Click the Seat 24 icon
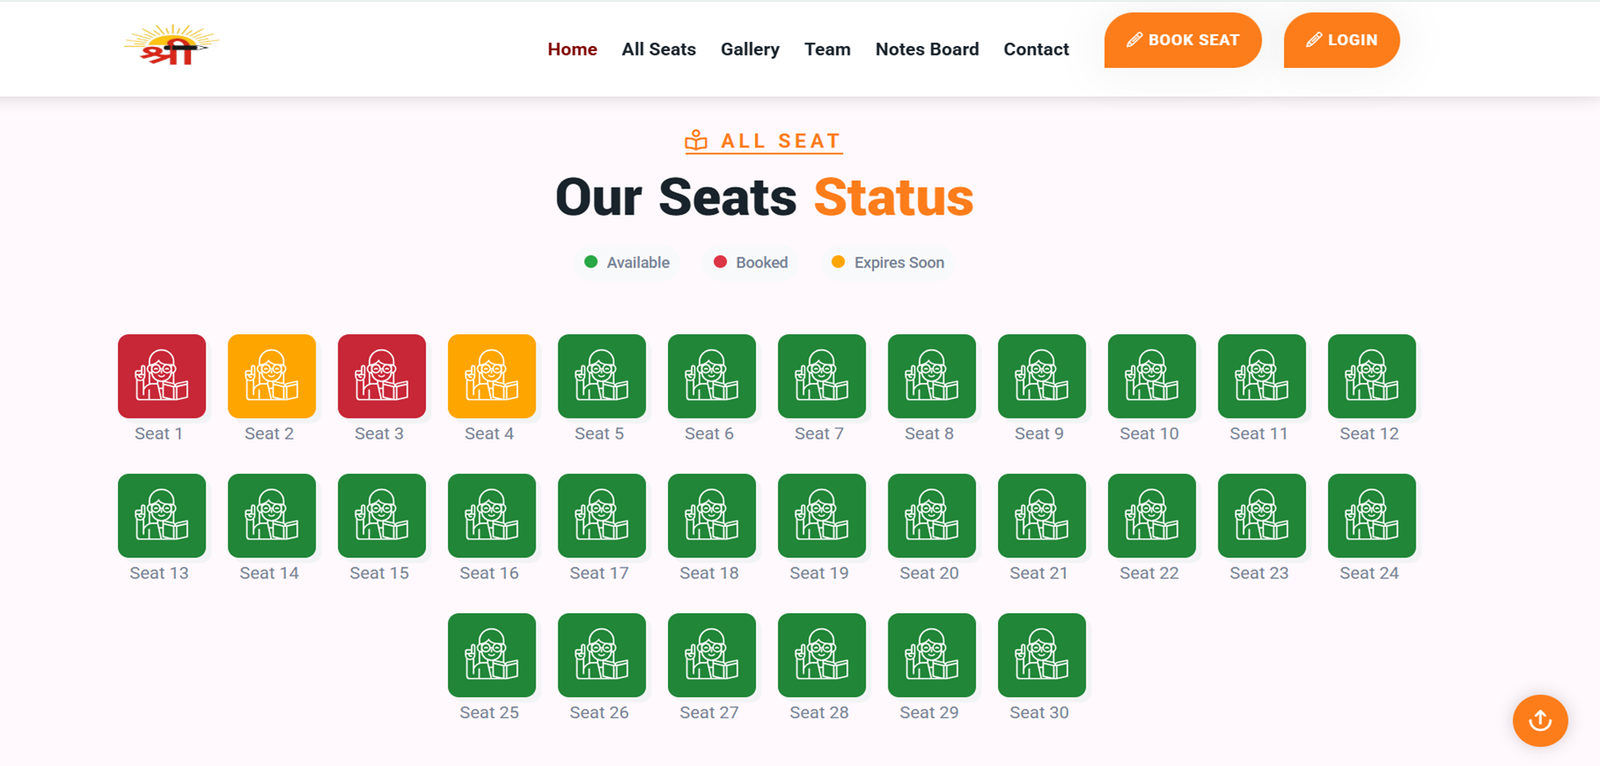The width and height of the screenshot is (1600, 766). click(x=1371, y=516)
